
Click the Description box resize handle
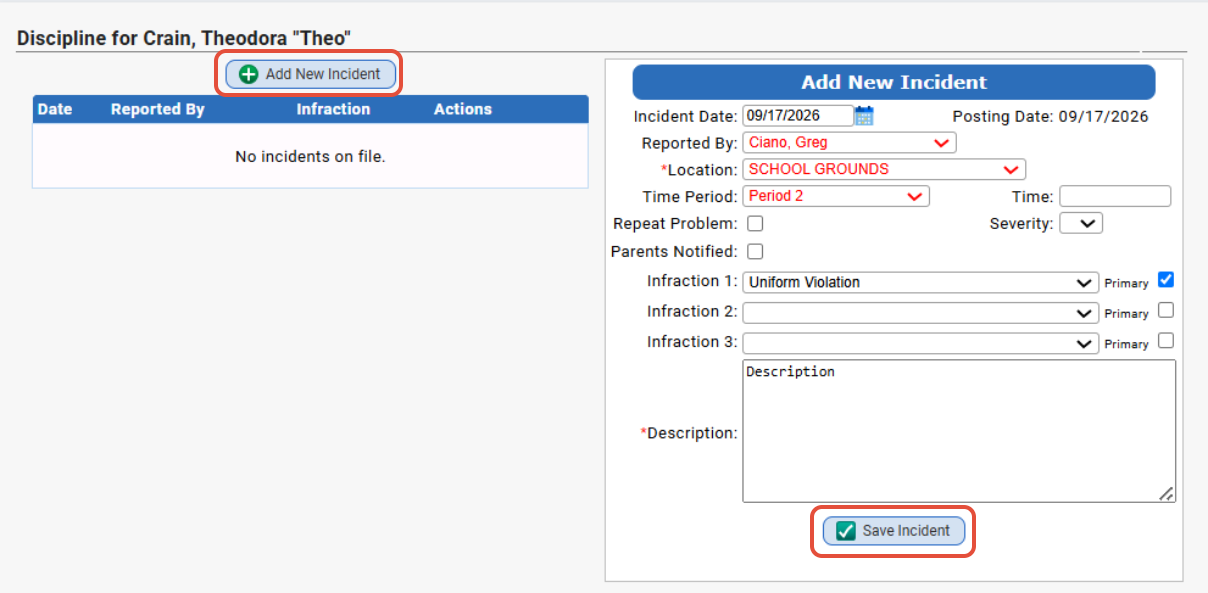(x=1166, y=493)
